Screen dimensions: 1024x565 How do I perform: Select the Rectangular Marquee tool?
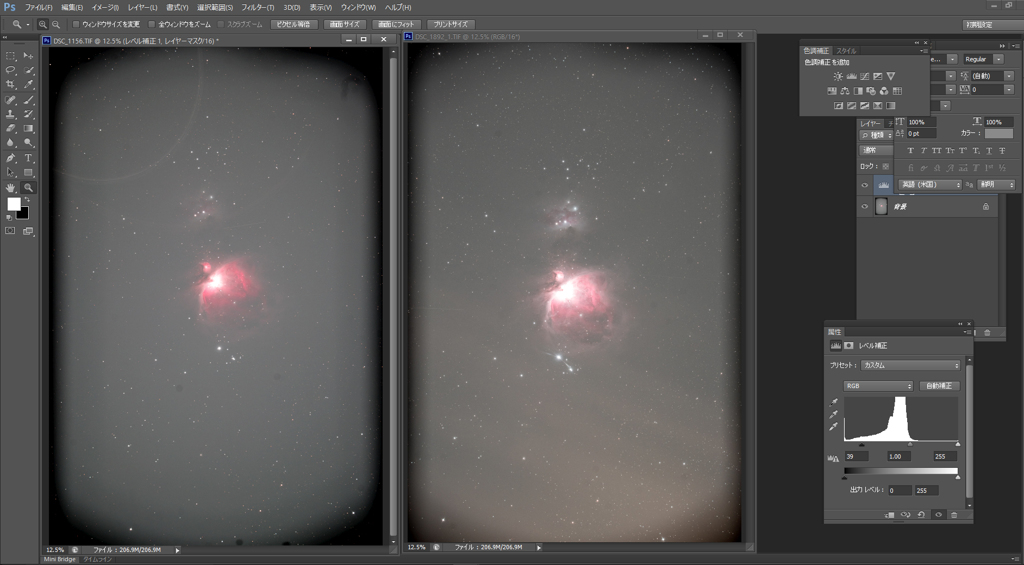[10, 56]
